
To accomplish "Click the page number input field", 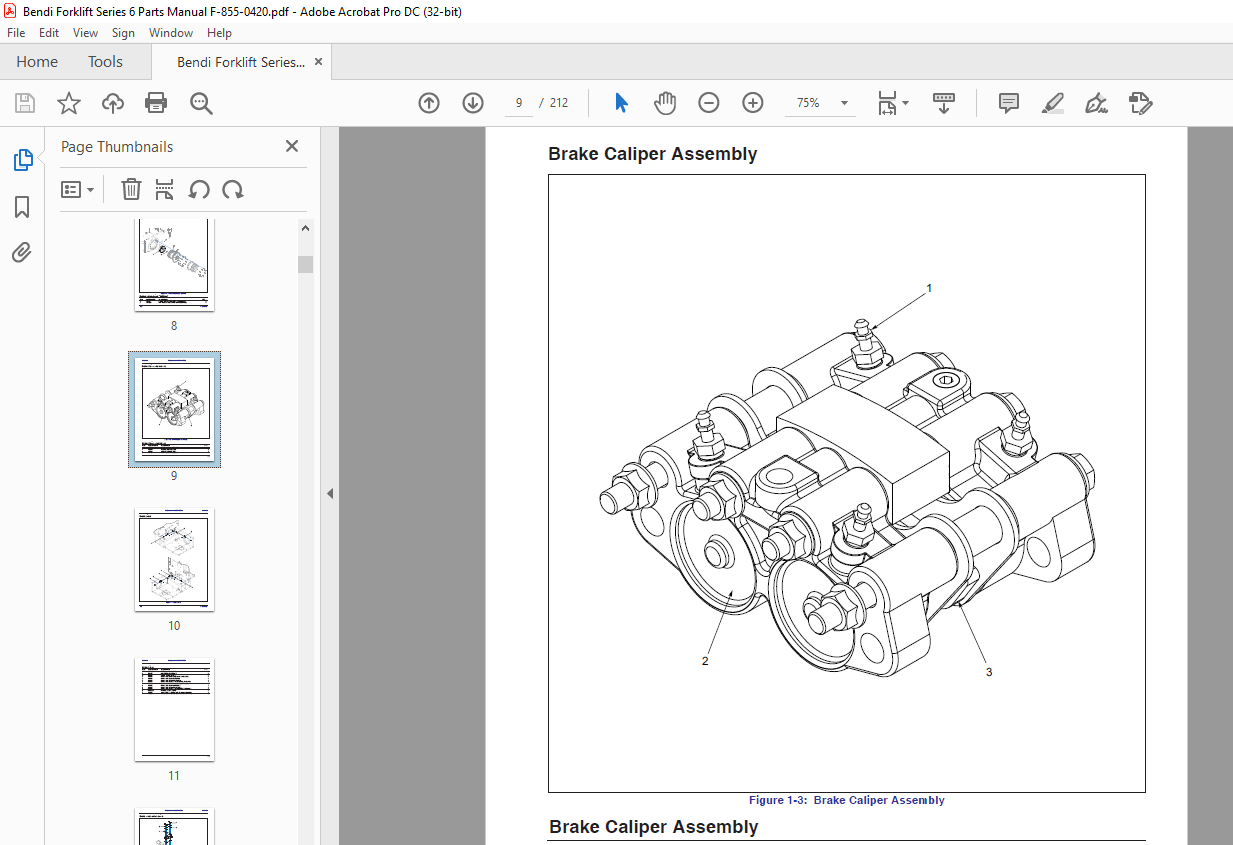I will coord(519,103).
